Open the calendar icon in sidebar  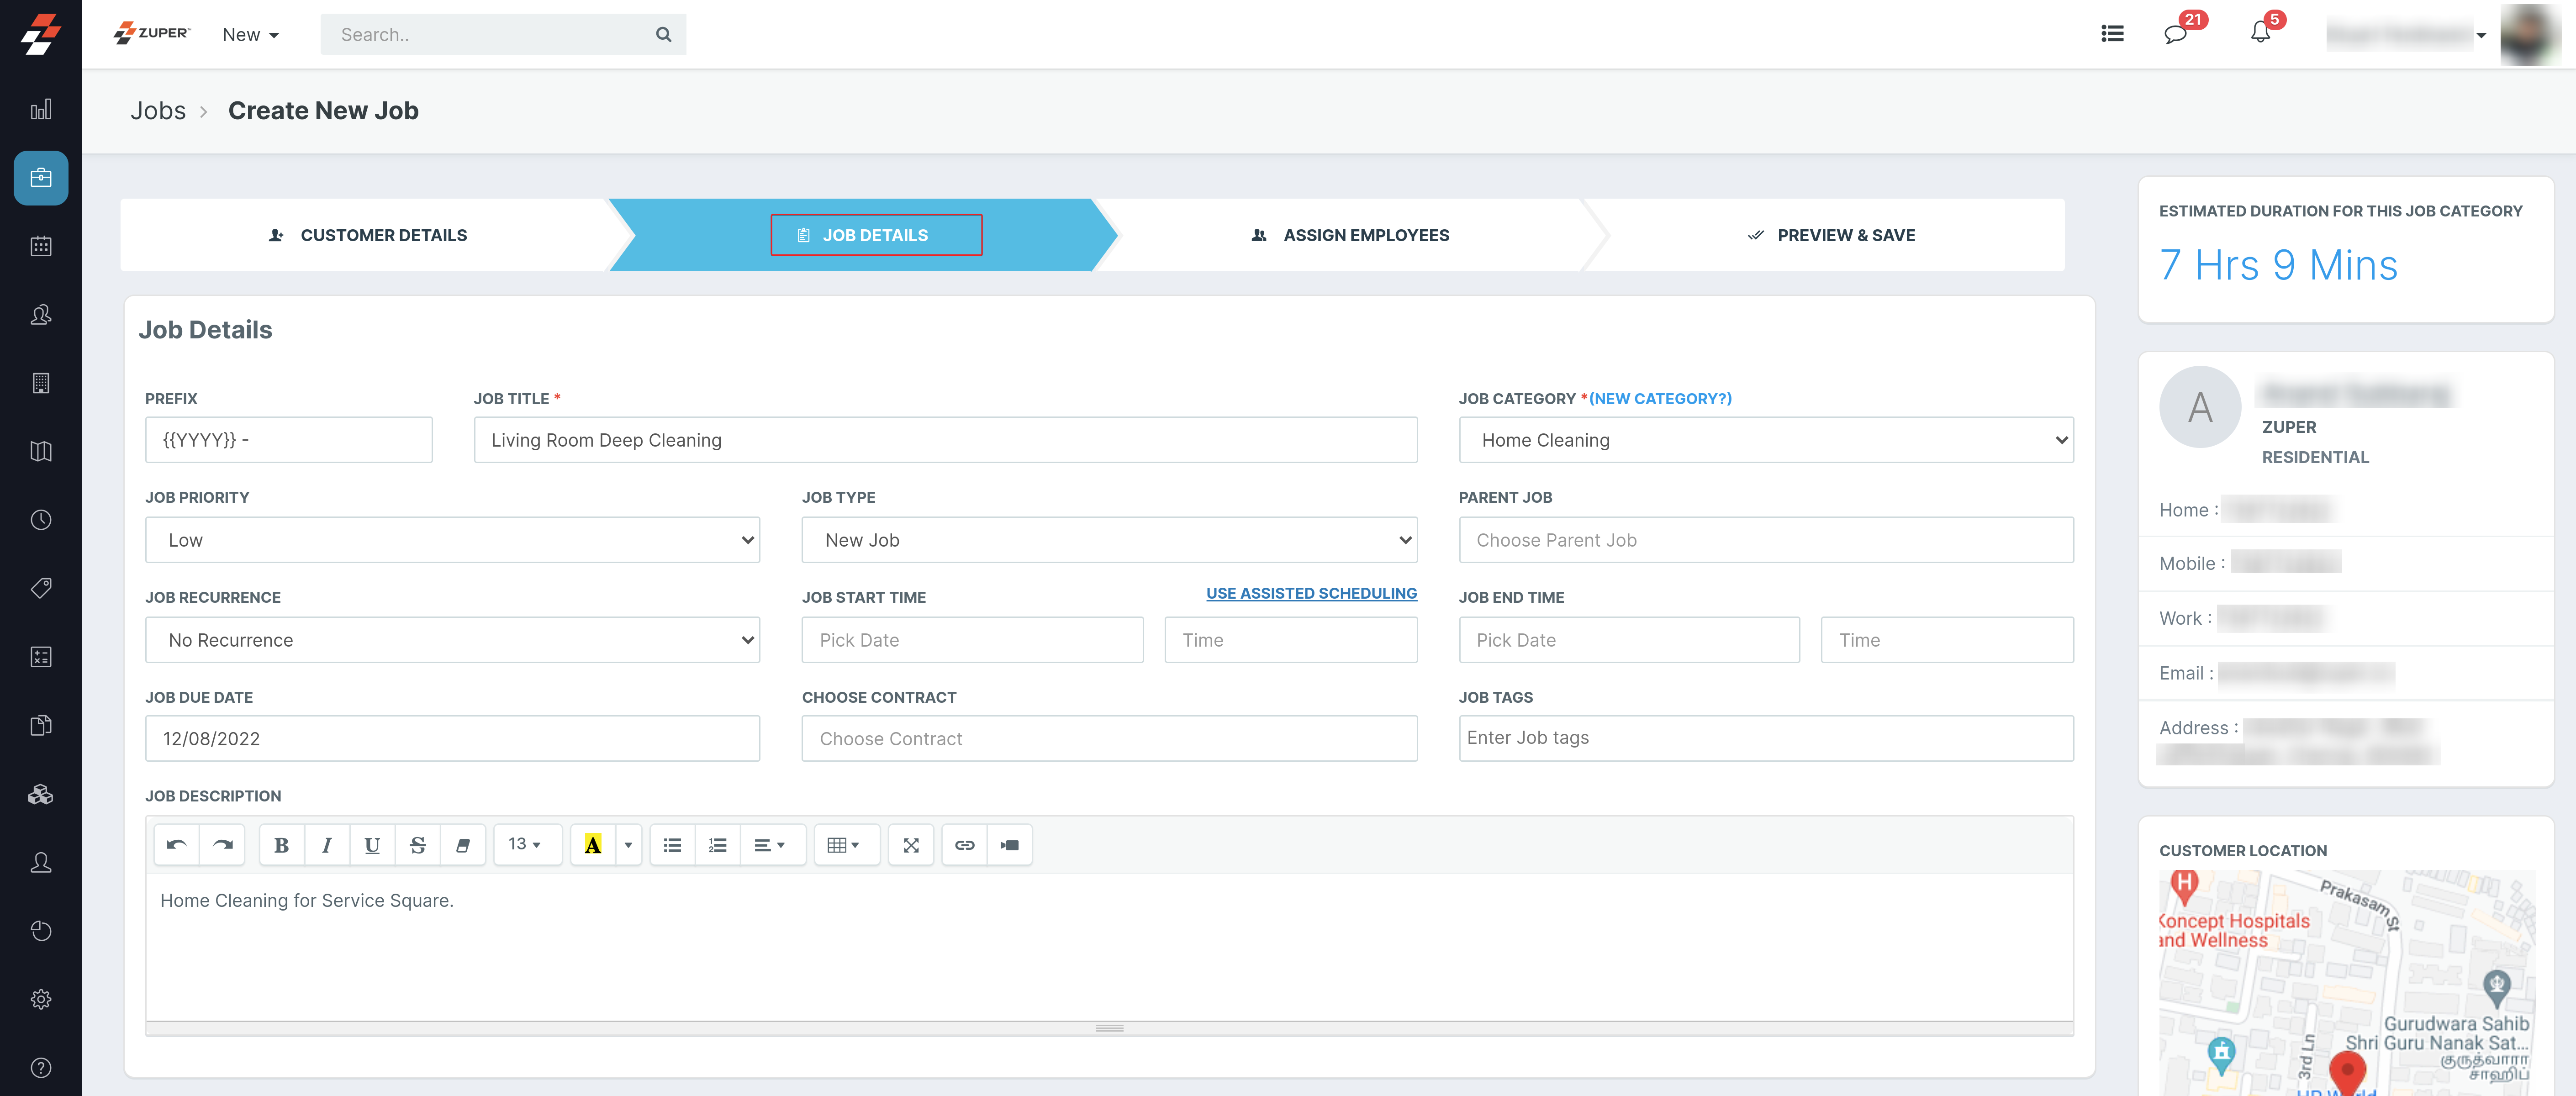click(x=41, y=246)
